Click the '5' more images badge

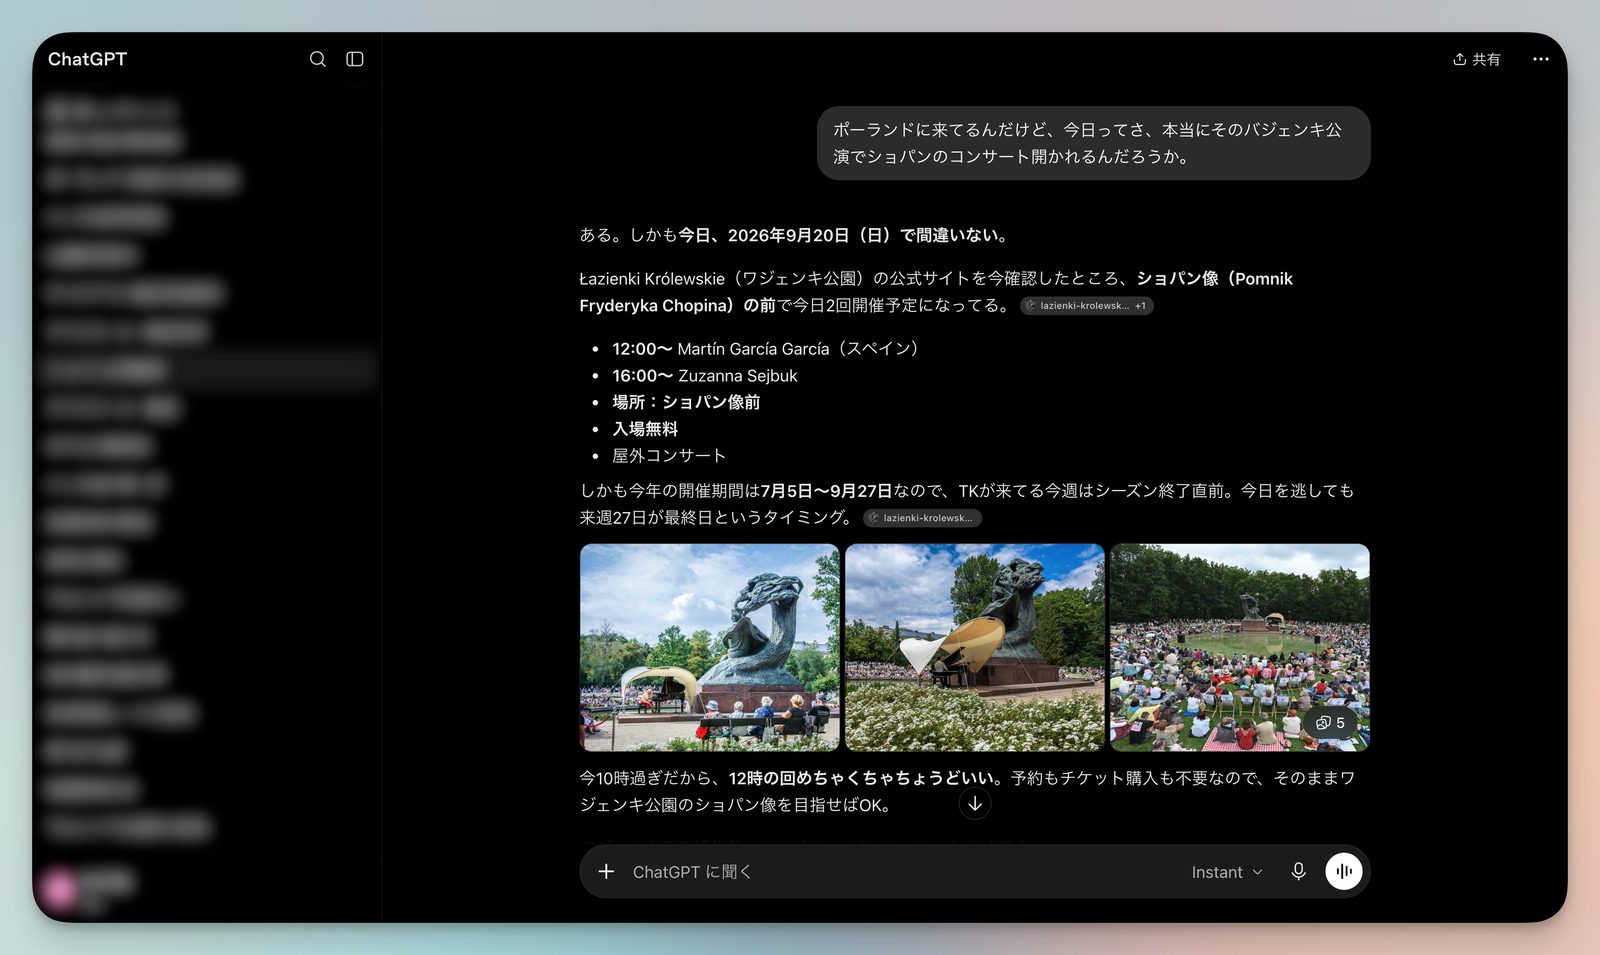(x=1331, y=722)
